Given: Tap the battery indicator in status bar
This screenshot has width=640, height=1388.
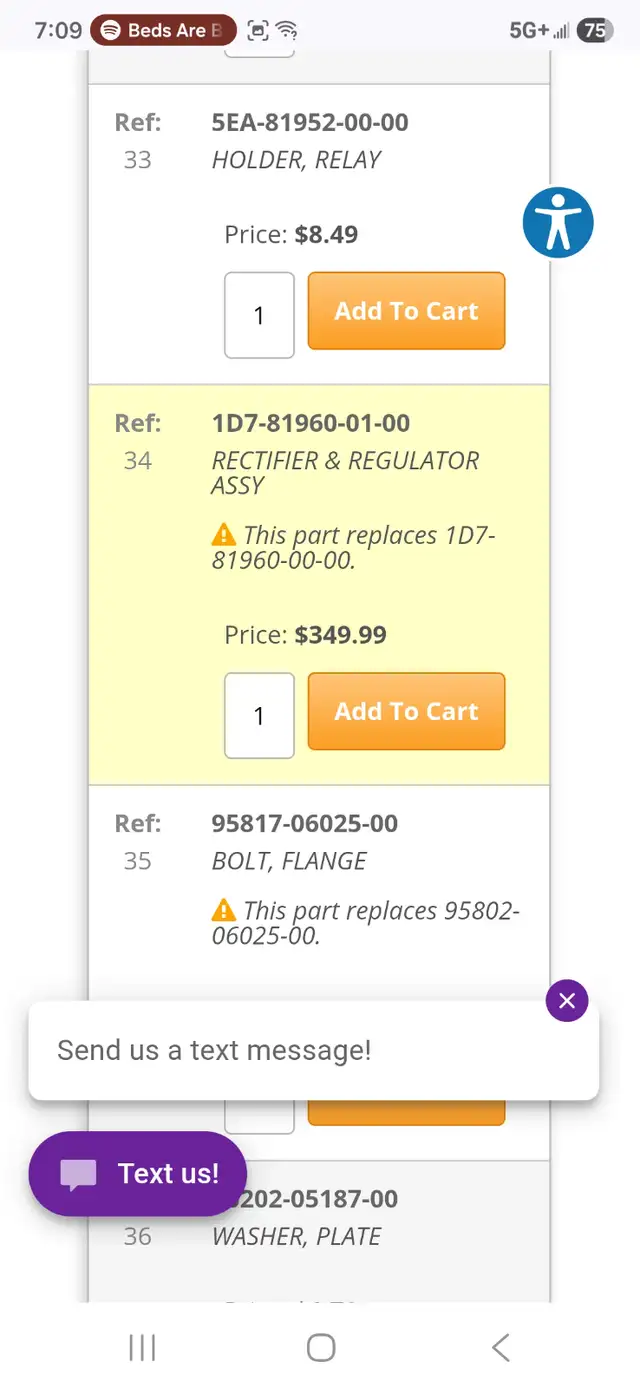Looking at the screenshot, I should (594, 30).
